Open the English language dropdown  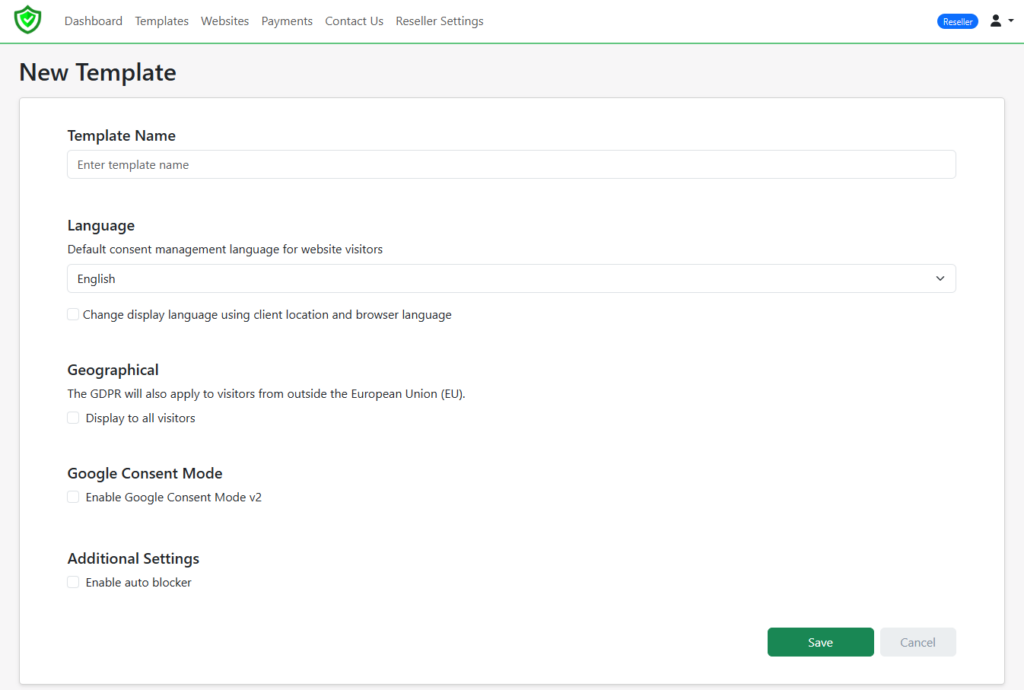click(511, 279)
